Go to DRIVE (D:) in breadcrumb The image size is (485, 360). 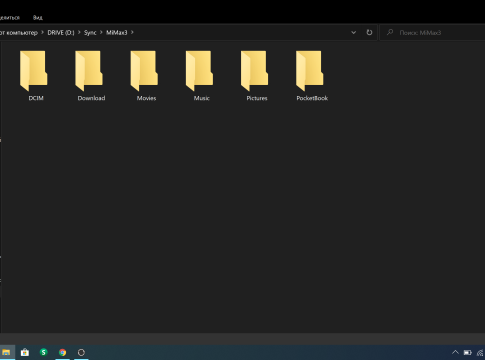(61, 33)
